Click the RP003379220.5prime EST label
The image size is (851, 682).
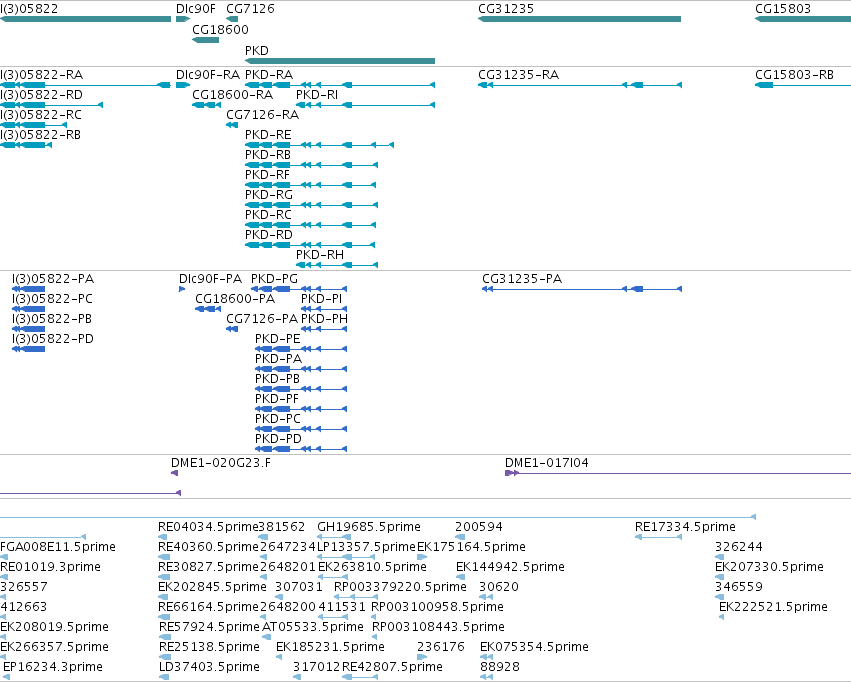tap(400, 587)
